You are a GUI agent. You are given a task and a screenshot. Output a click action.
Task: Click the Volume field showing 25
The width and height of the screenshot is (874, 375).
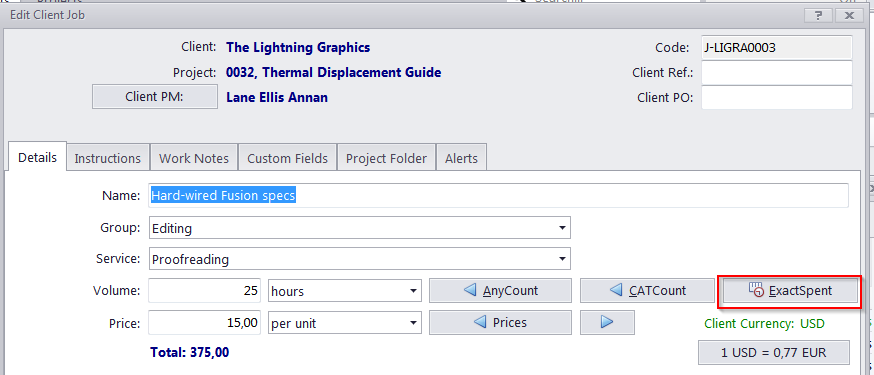pos(205,291)
